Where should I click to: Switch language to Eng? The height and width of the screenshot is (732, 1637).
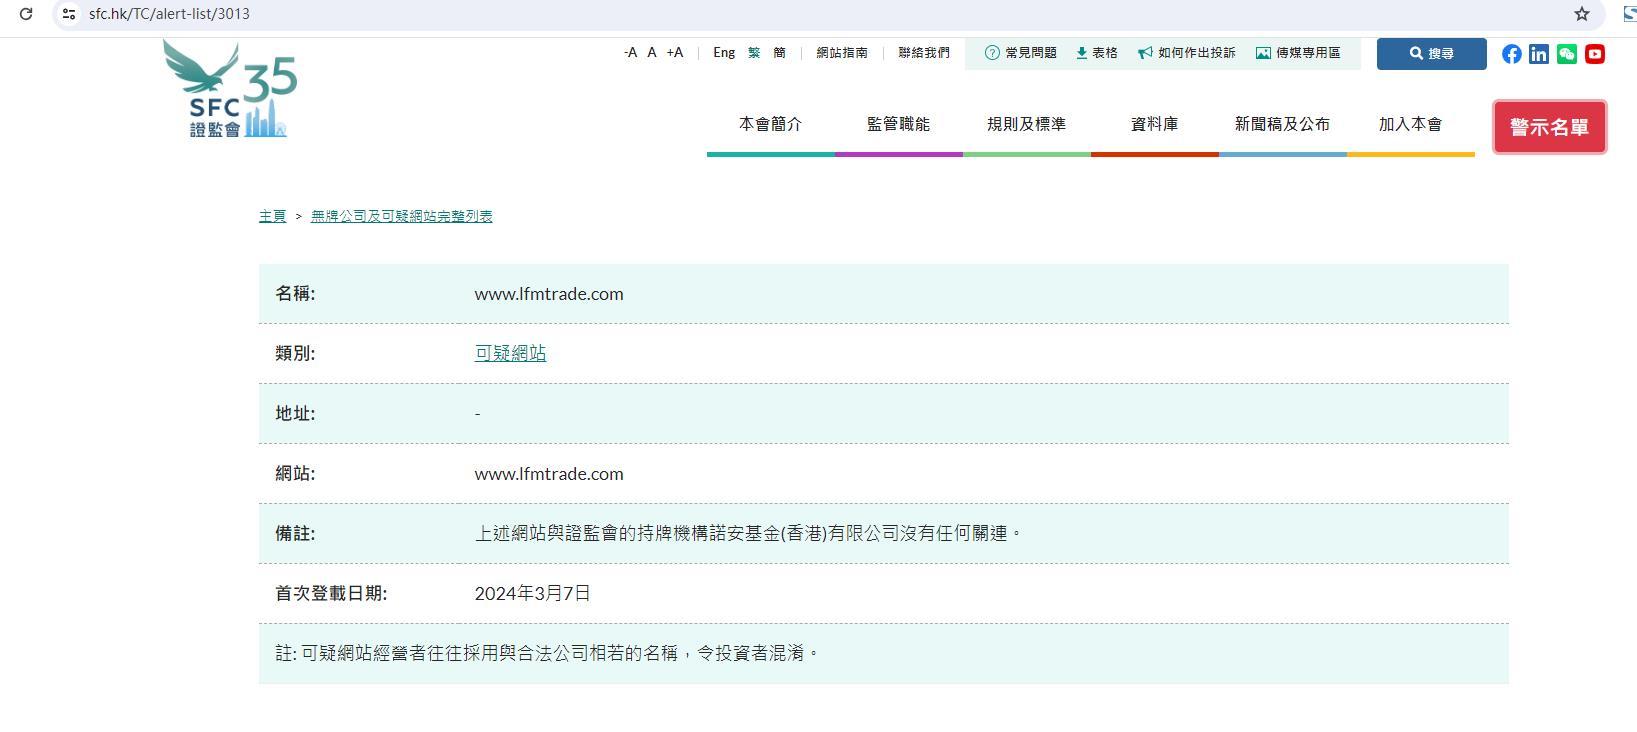pos(724,53)
